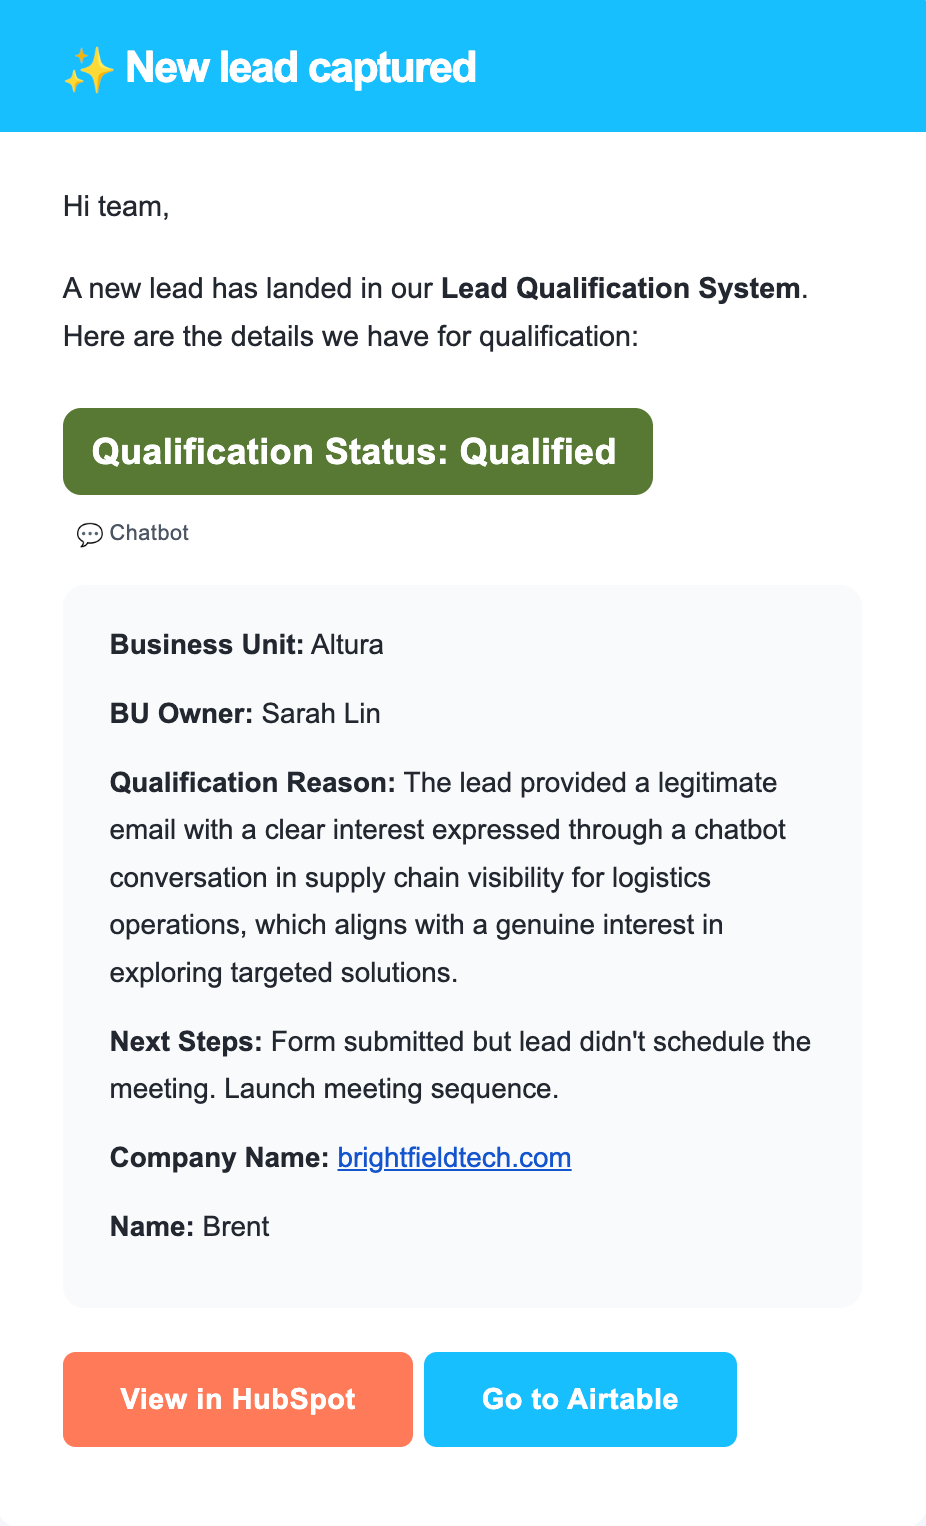926x1526 pixels.
Task: Click the Qualification Reason label
Action: (252, 783)
